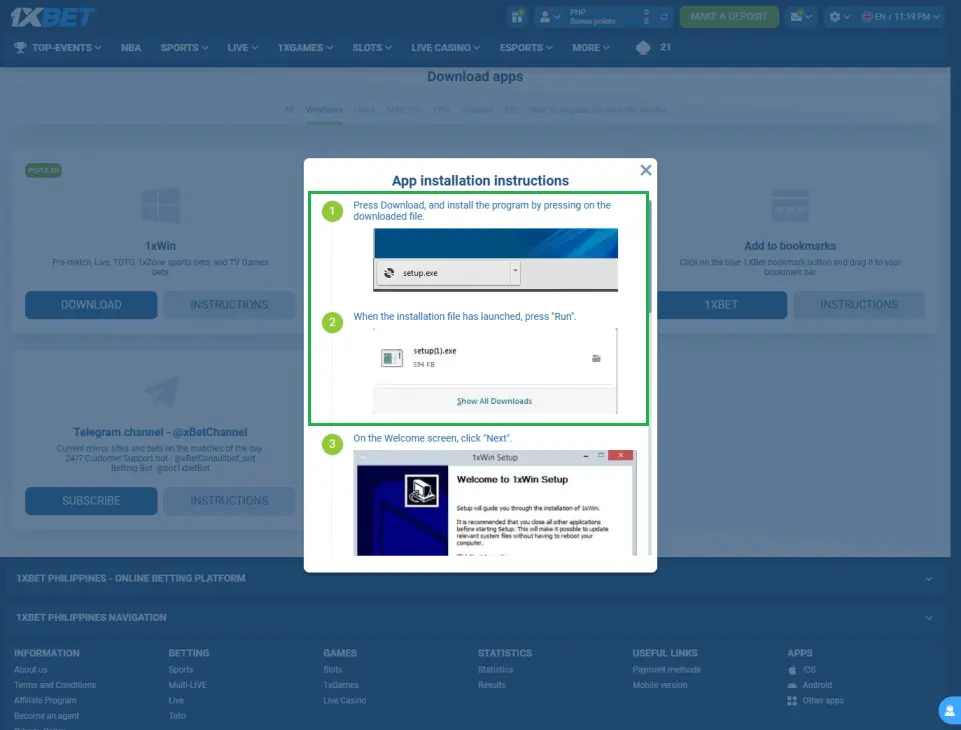Click the gift bonus icon in header
Viewport: 961px width, 730px height.
click(x=517, y=17)
